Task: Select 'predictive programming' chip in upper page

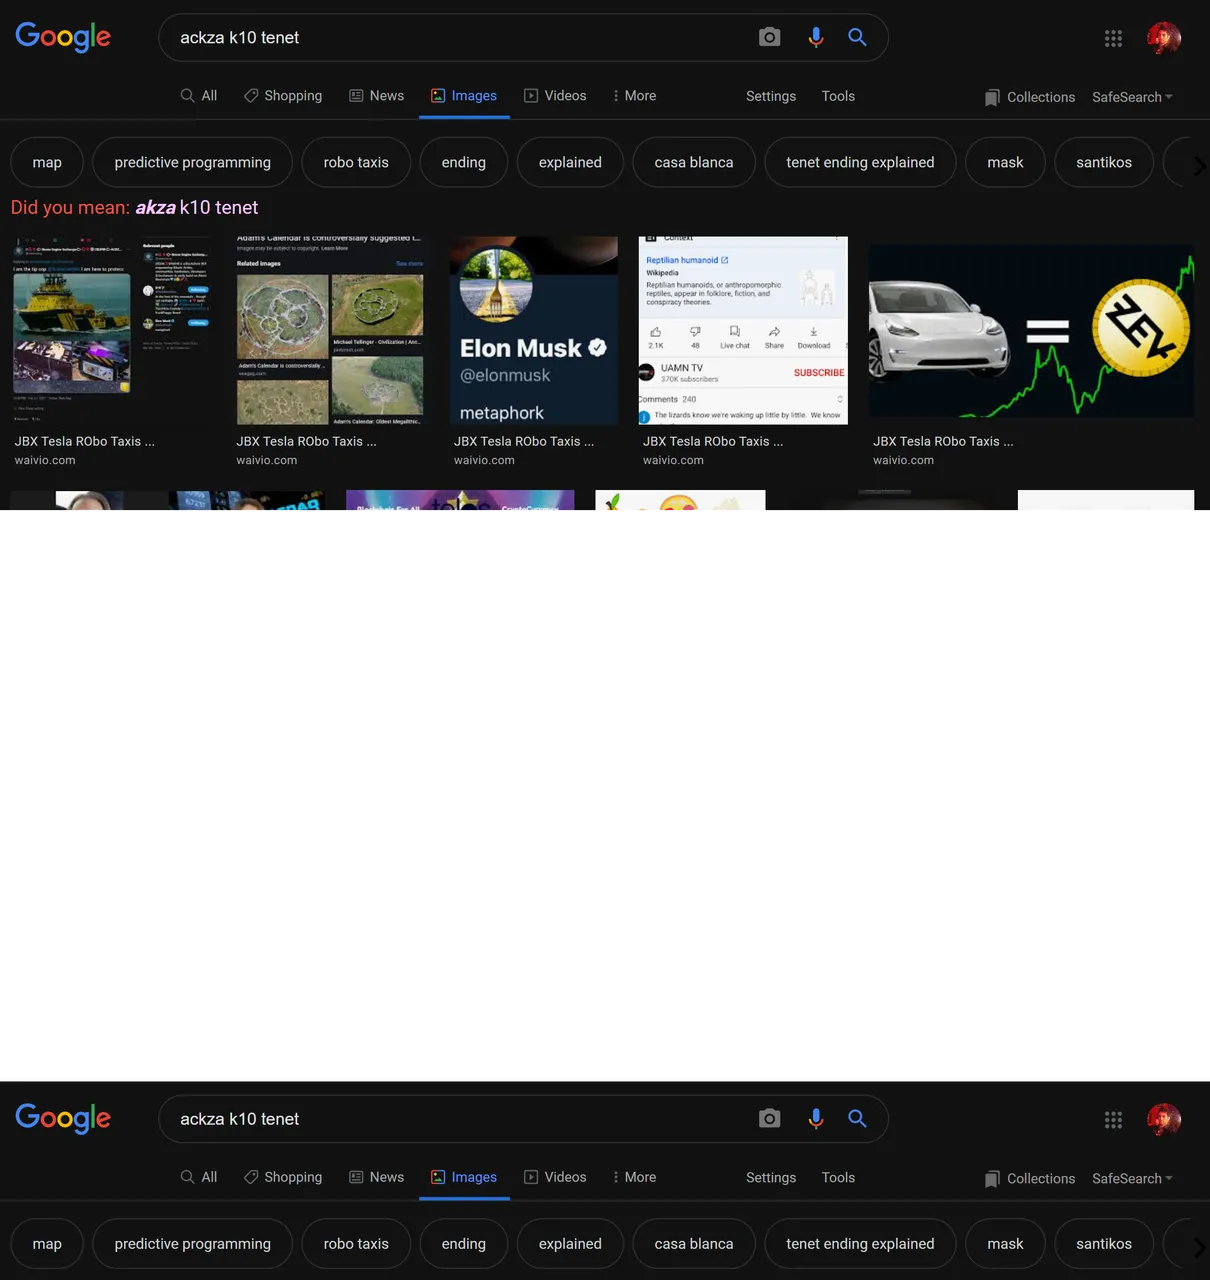Action: click(192, 162)
